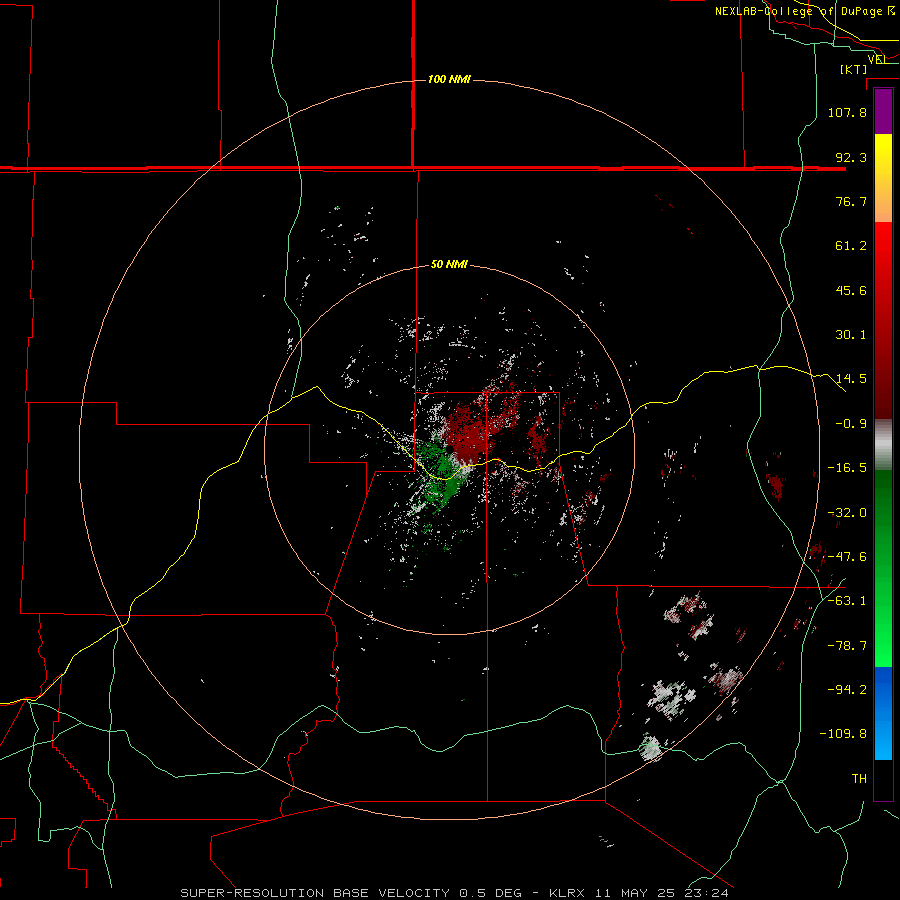Select the -78.7 scale value
This screenshot has height=900, width=900.
(847, 646)
